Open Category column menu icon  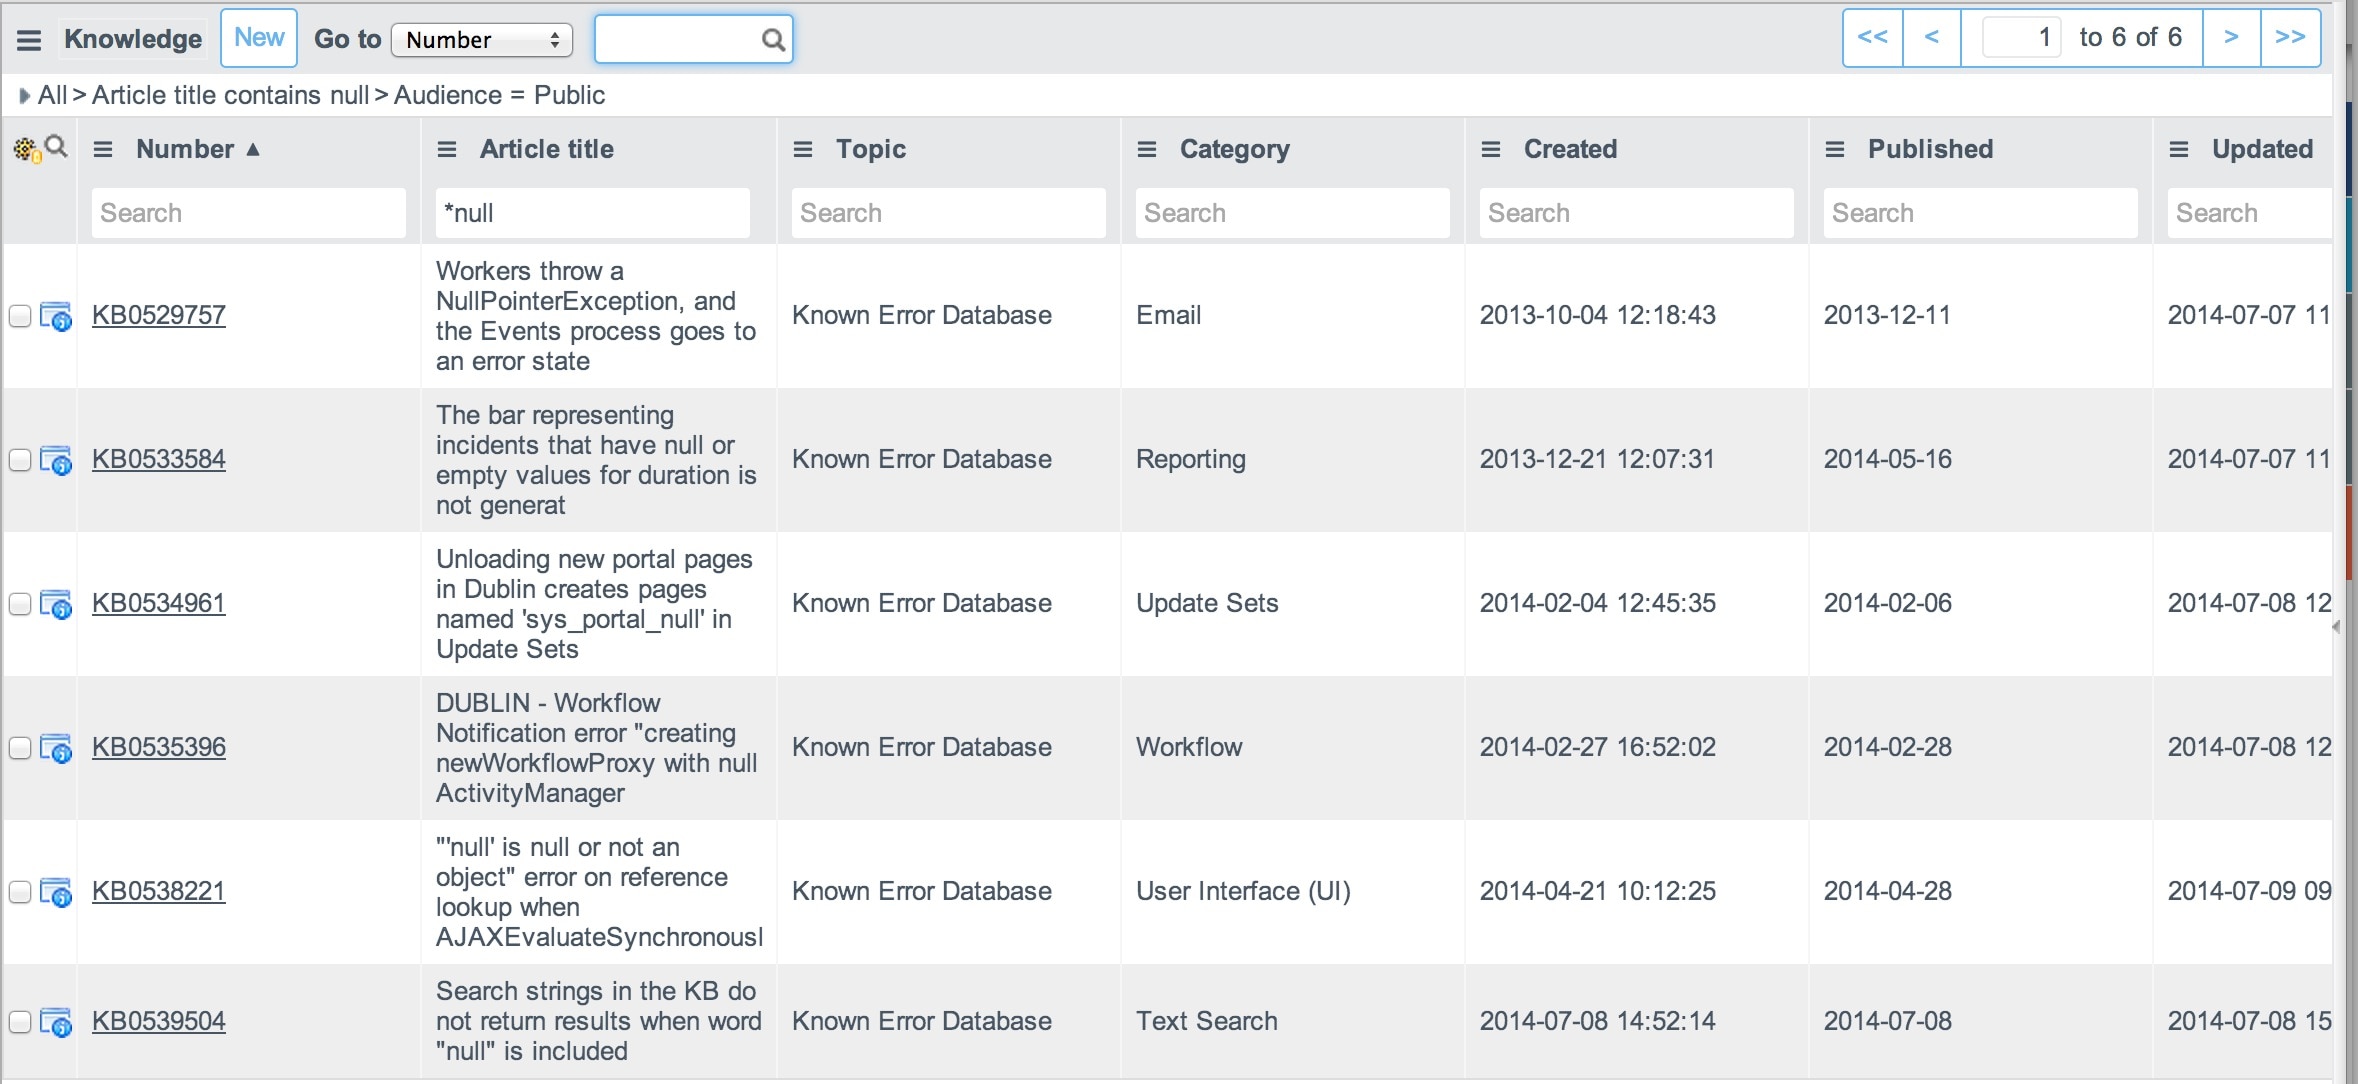click(1147, 150)
